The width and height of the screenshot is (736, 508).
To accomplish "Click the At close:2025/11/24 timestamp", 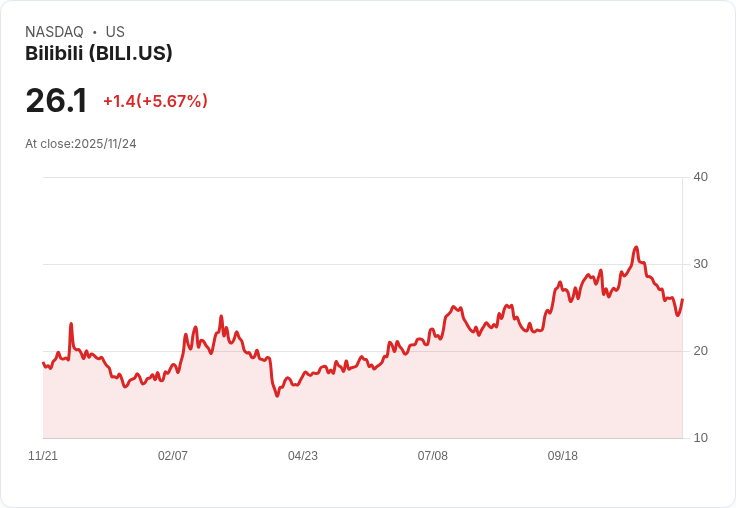I will [81, 144].
